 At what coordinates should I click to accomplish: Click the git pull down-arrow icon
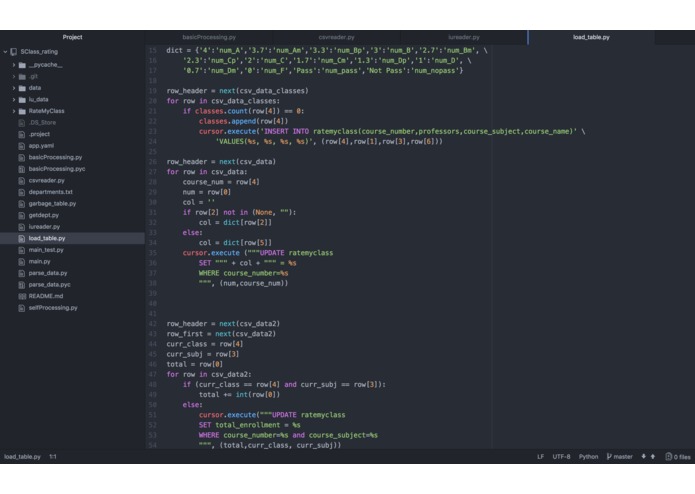click(644, 456)
